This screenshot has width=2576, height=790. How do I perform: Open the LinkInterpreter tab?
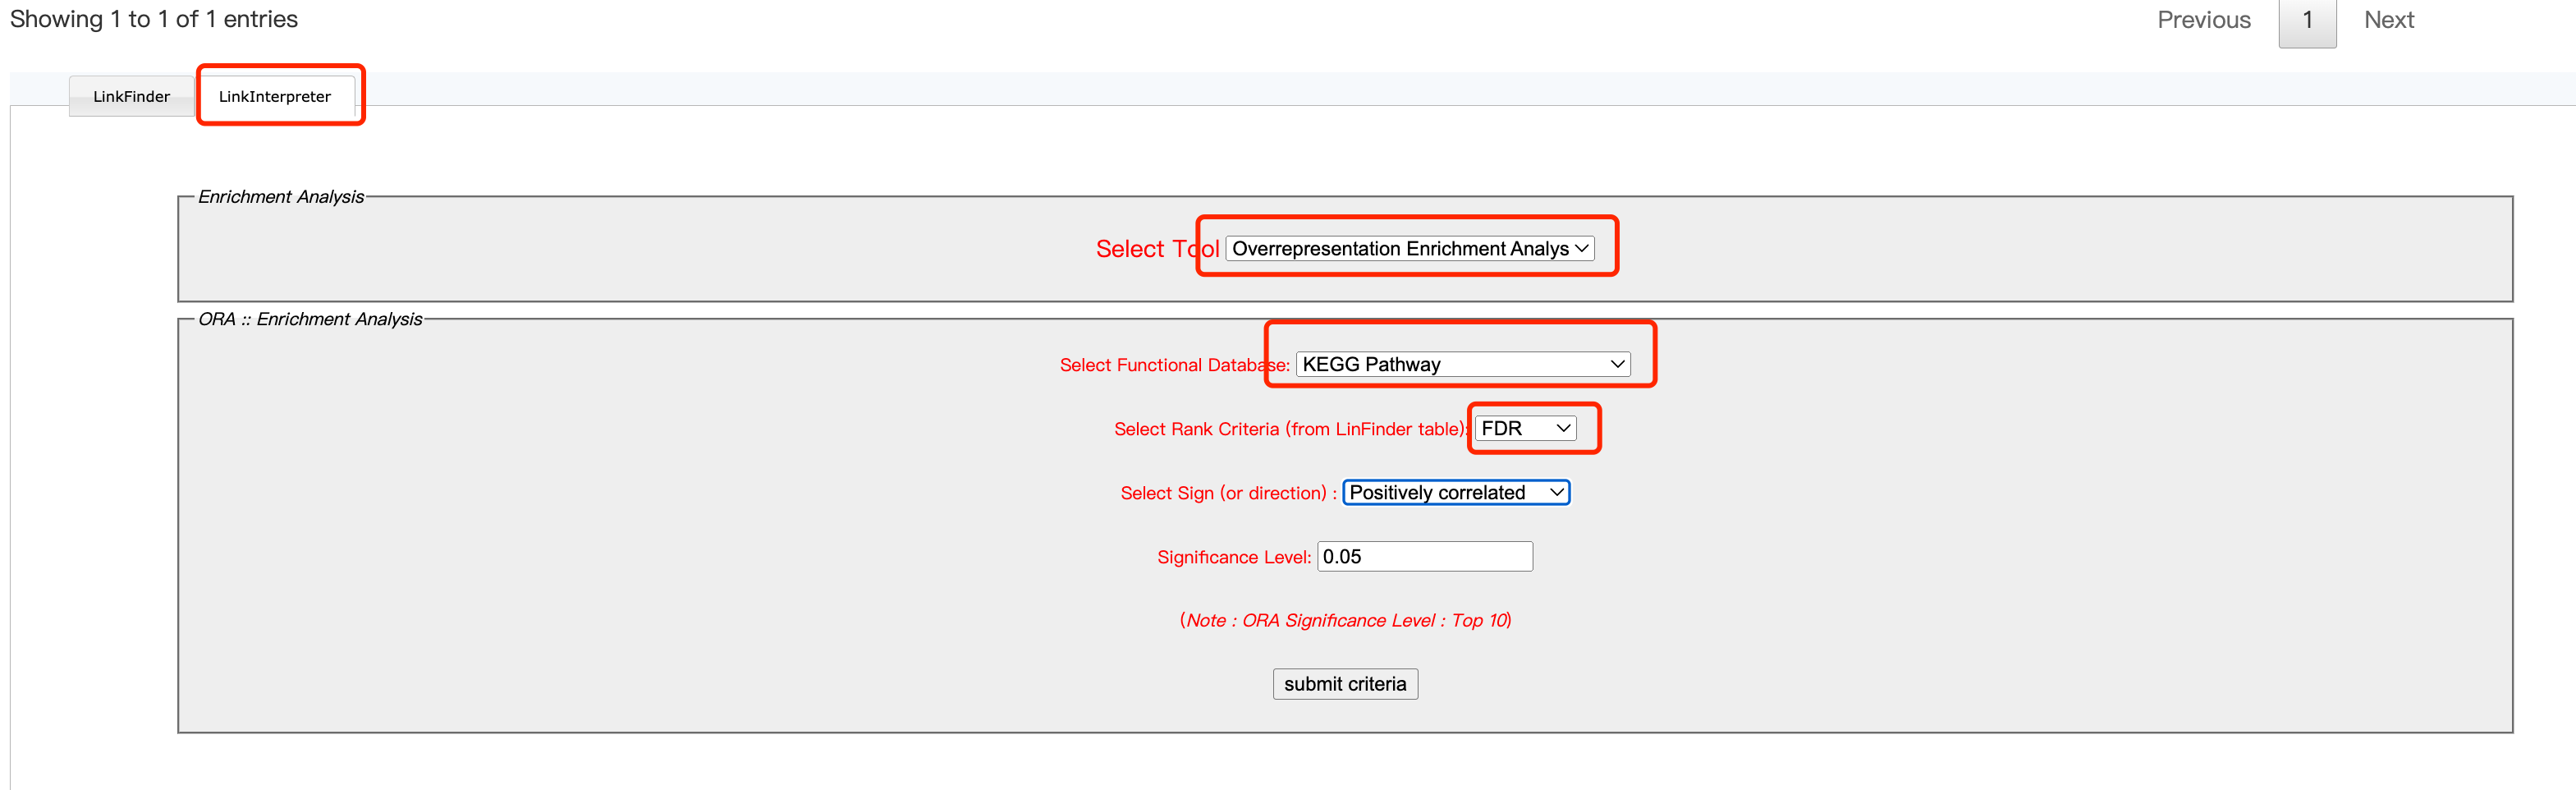(275, 96)
